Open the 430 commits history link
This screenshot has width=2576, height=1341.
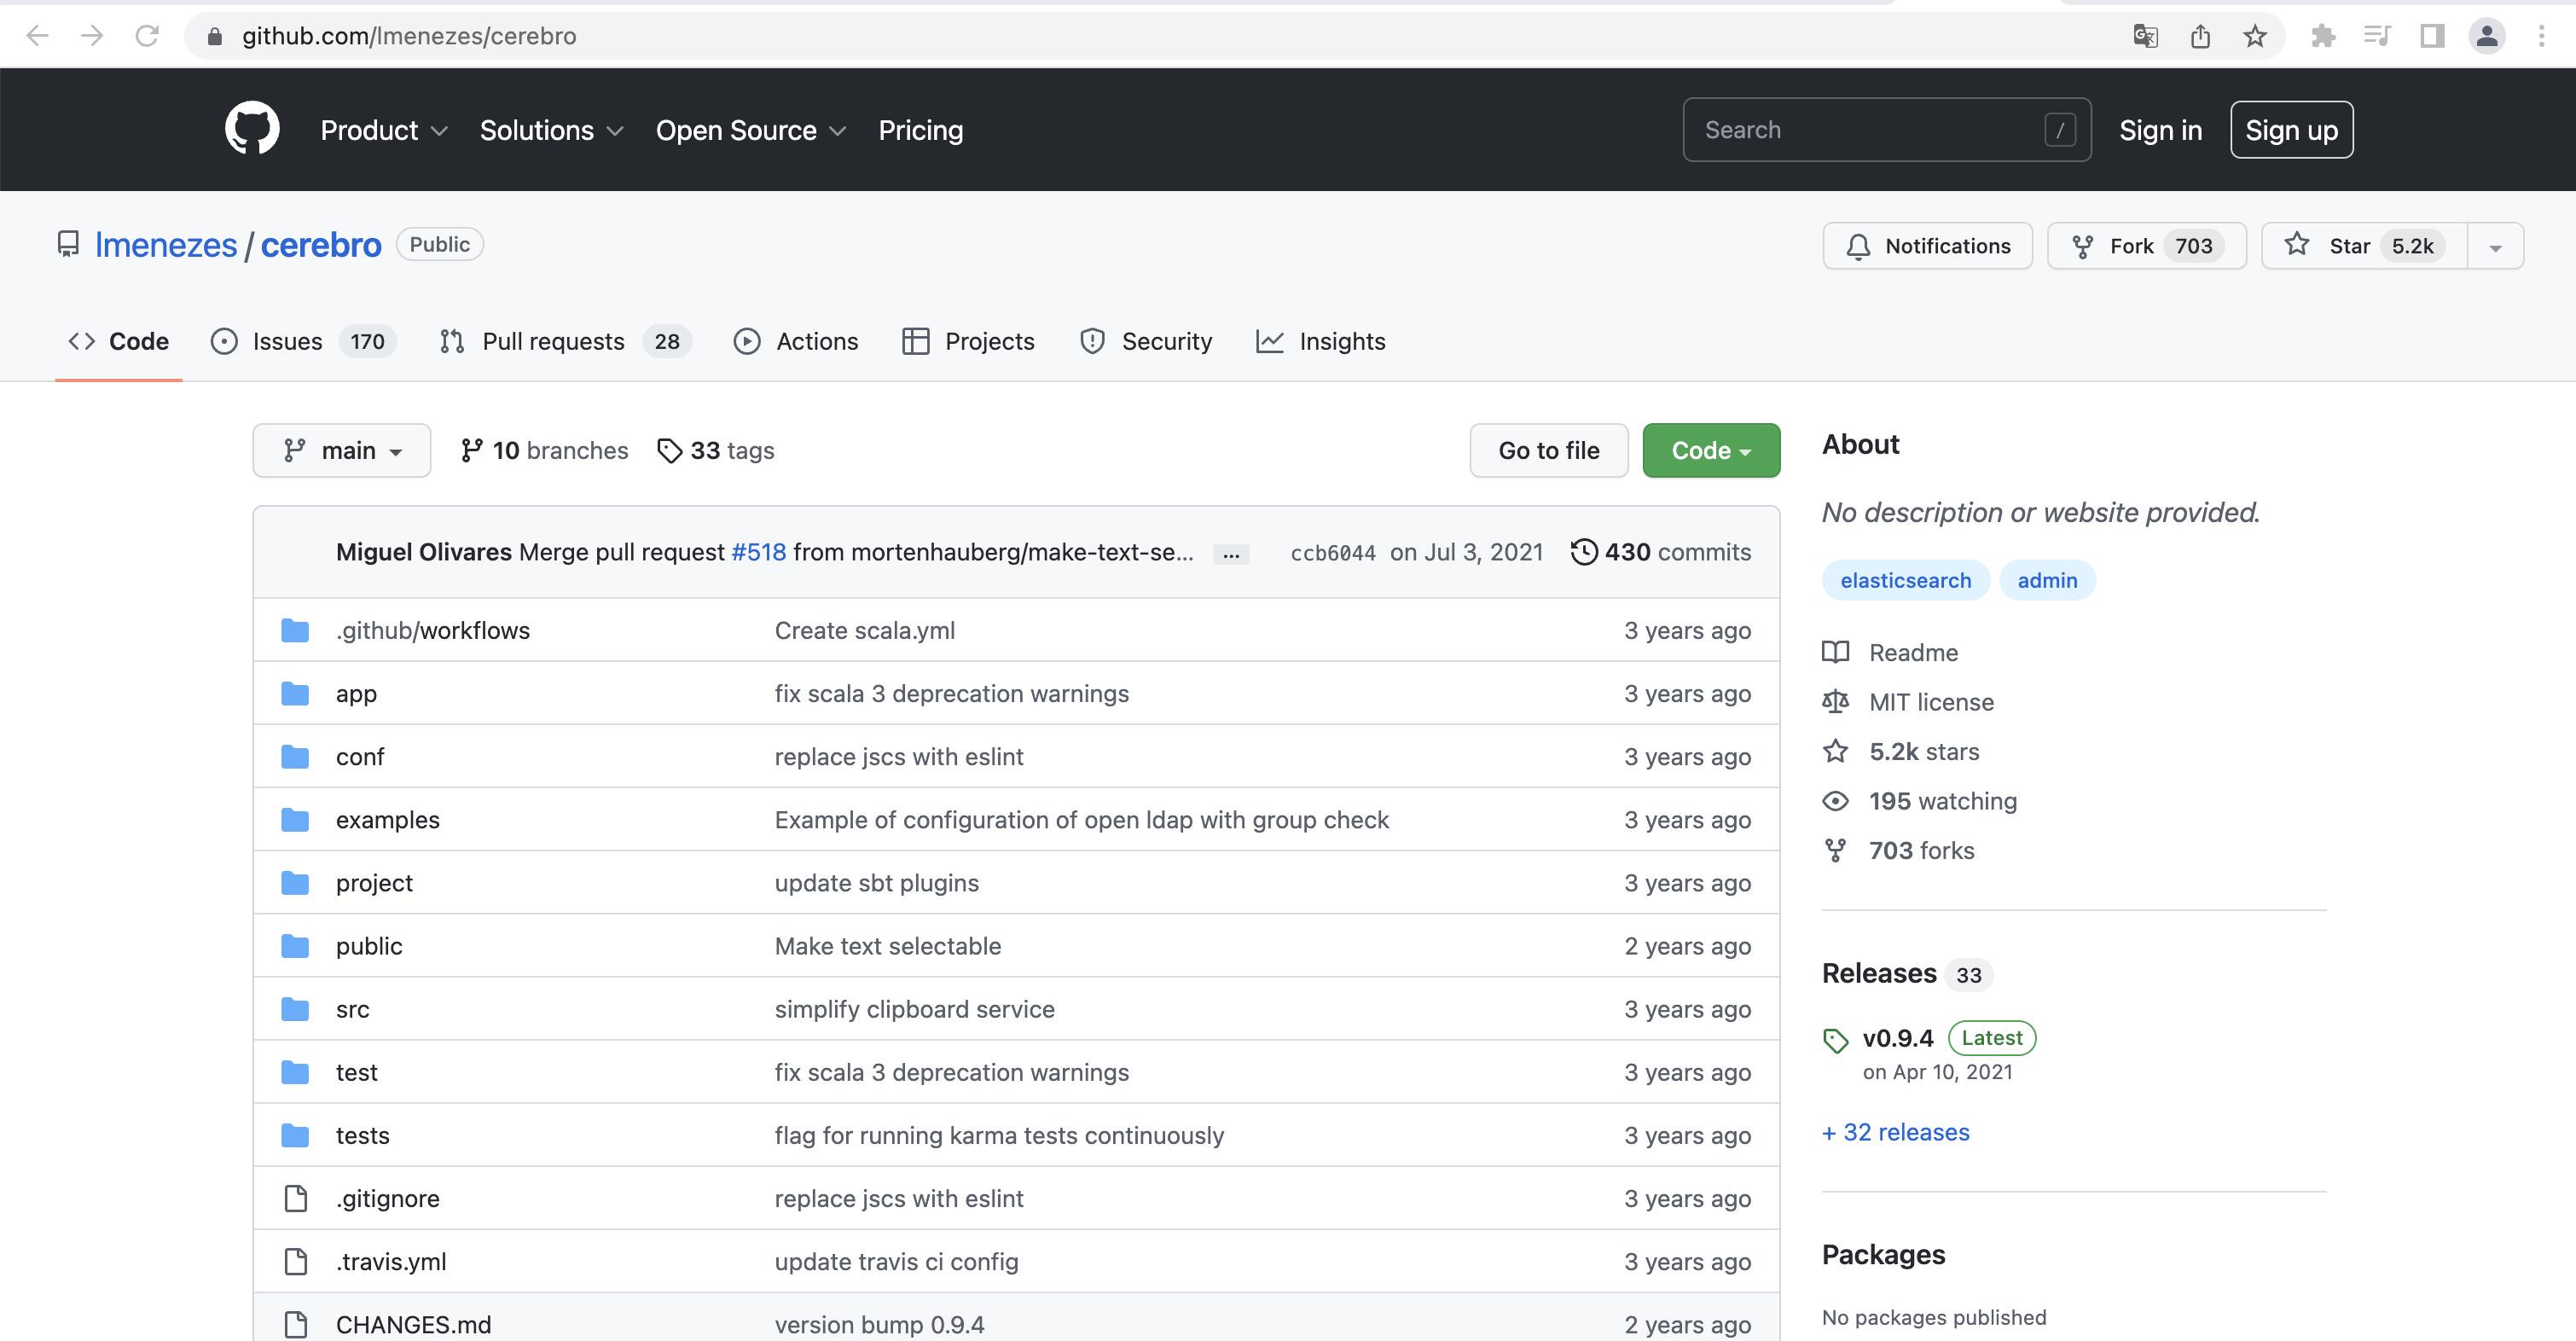[1661, 552]
